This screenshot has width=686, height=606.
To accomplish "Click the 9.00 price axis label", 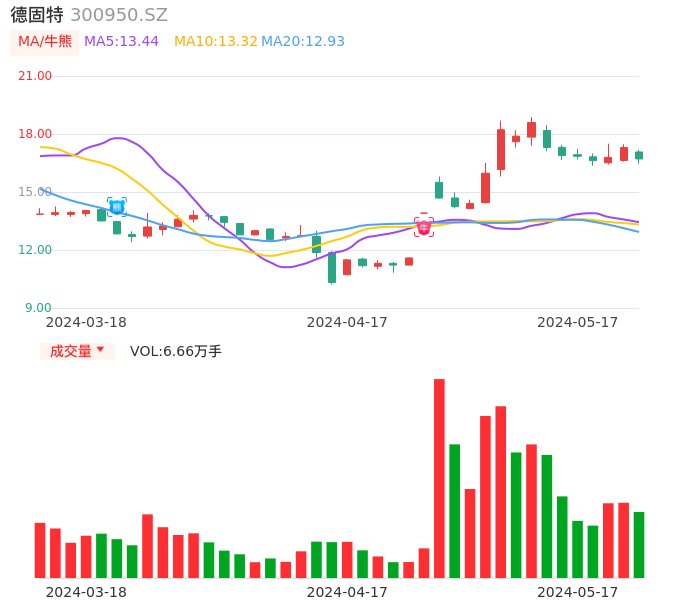I will point(39,308).
